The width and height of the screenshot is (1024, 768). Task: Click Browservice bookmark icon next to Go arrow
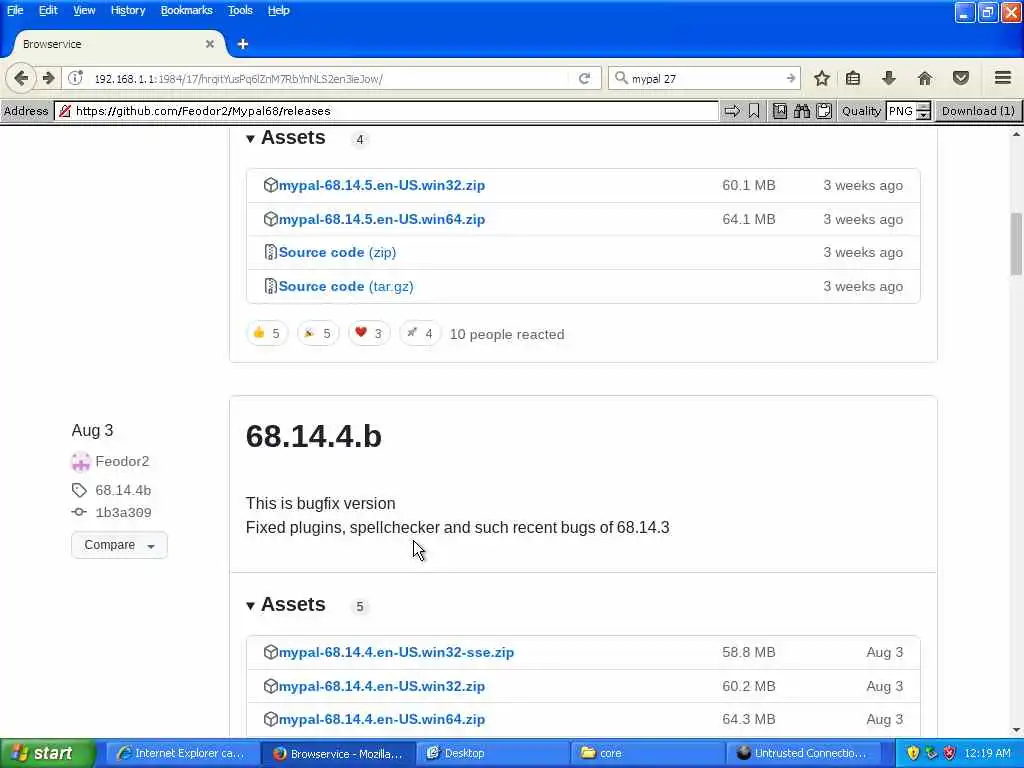click(754, 111)
